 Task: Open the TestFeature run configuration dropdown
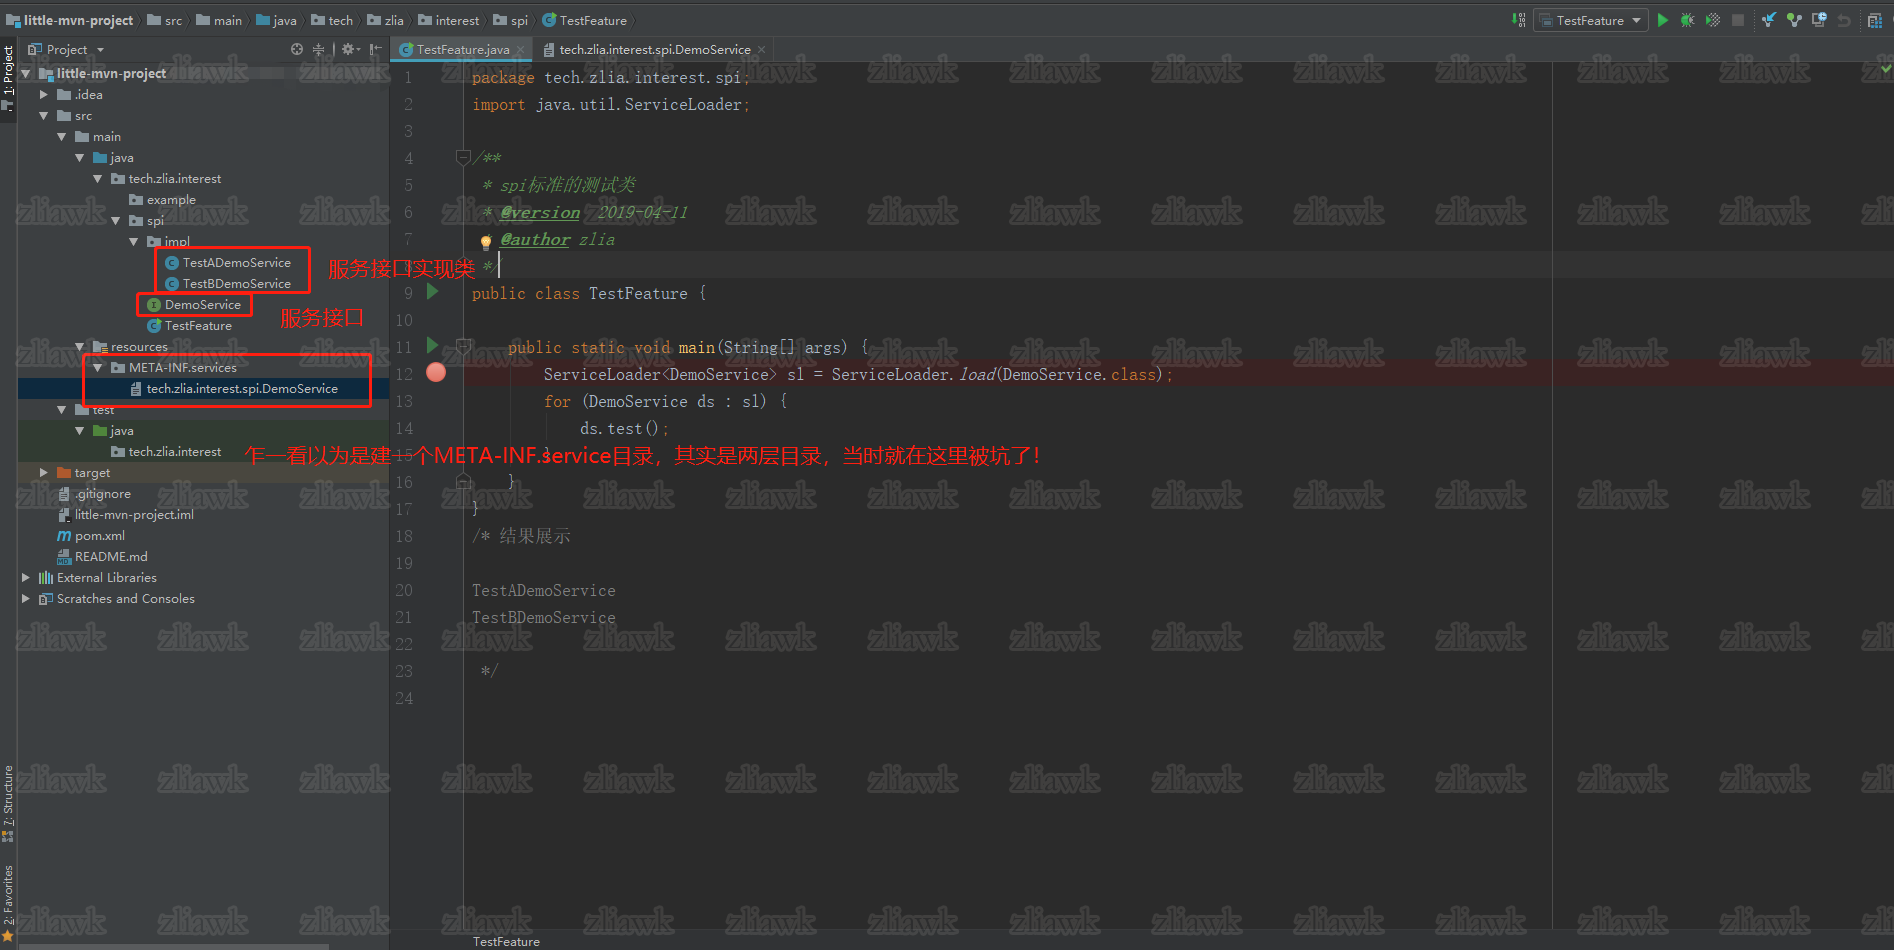tap(1590, 20)
